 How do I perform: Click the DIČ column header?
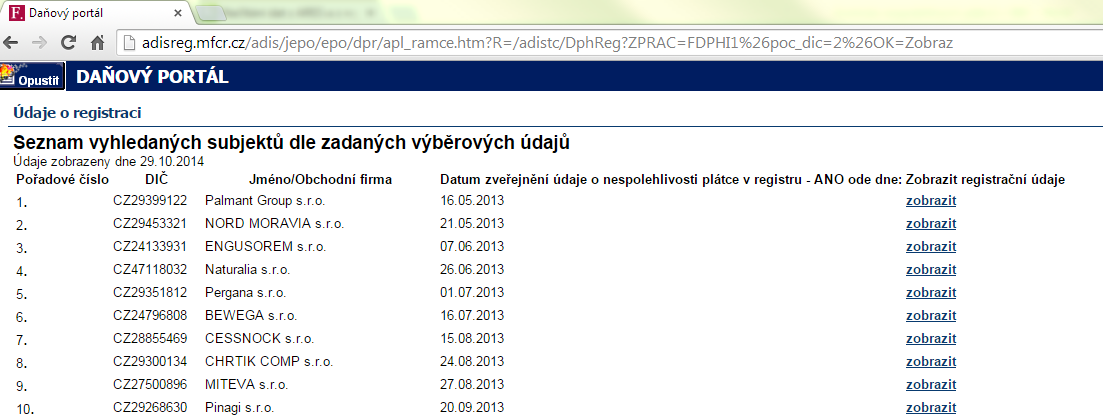(x=157, y=179)
